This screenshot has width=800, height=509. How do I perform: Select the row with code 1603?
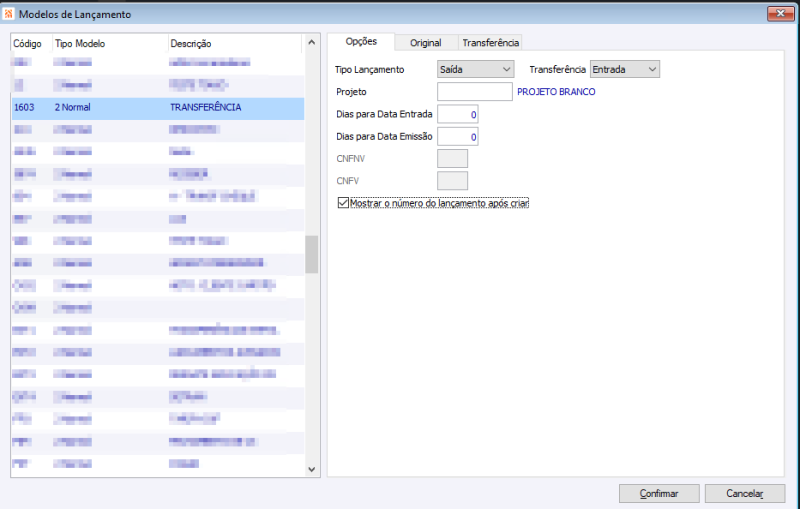point(158,108)
